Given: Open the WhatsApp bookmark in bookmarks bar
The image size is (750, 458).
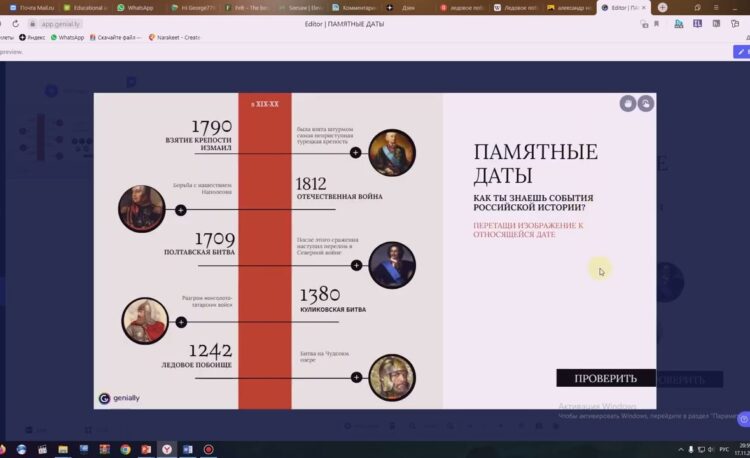Looking at the screenshot, I should point(66,37).
